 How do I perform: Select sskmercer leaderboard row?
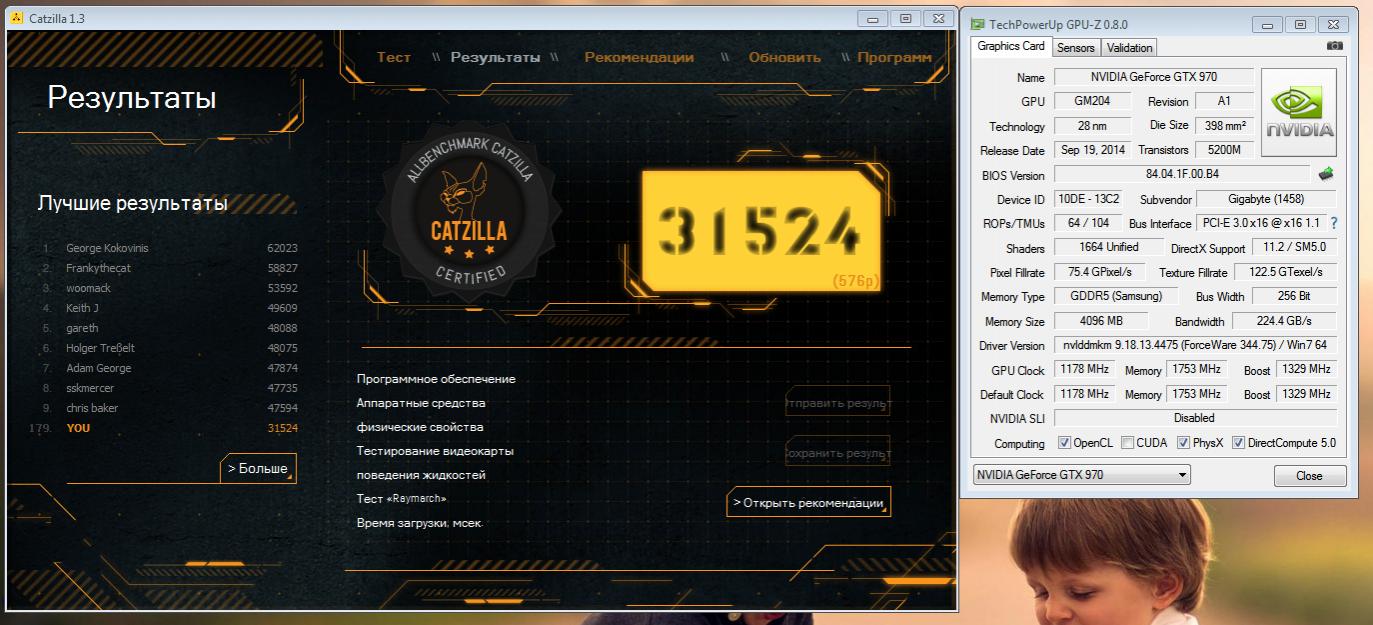tap(170, 388)
